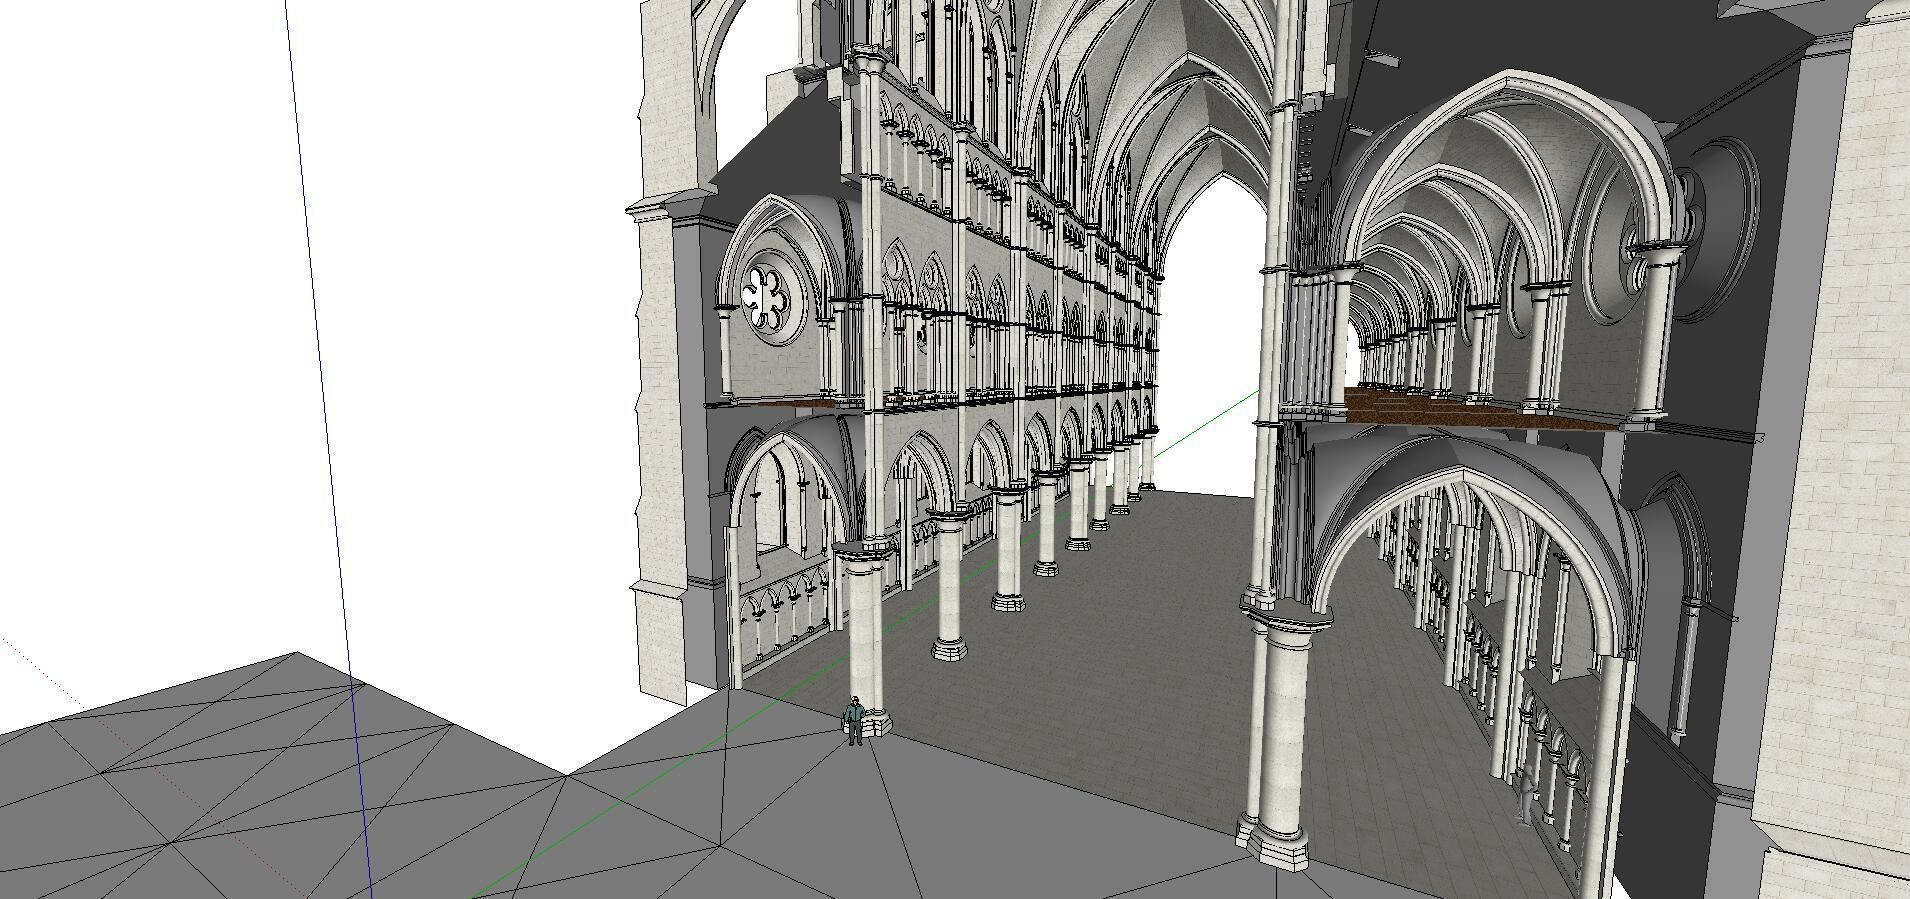
Task: Pick the six-lobed rose window on left wall
Action: click(768, 297)
